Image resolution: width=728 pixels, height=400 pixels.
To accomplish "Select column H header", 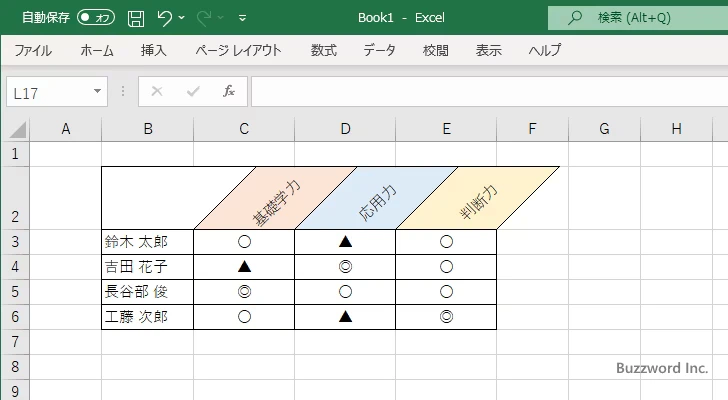I will click(x=676, y=129).
